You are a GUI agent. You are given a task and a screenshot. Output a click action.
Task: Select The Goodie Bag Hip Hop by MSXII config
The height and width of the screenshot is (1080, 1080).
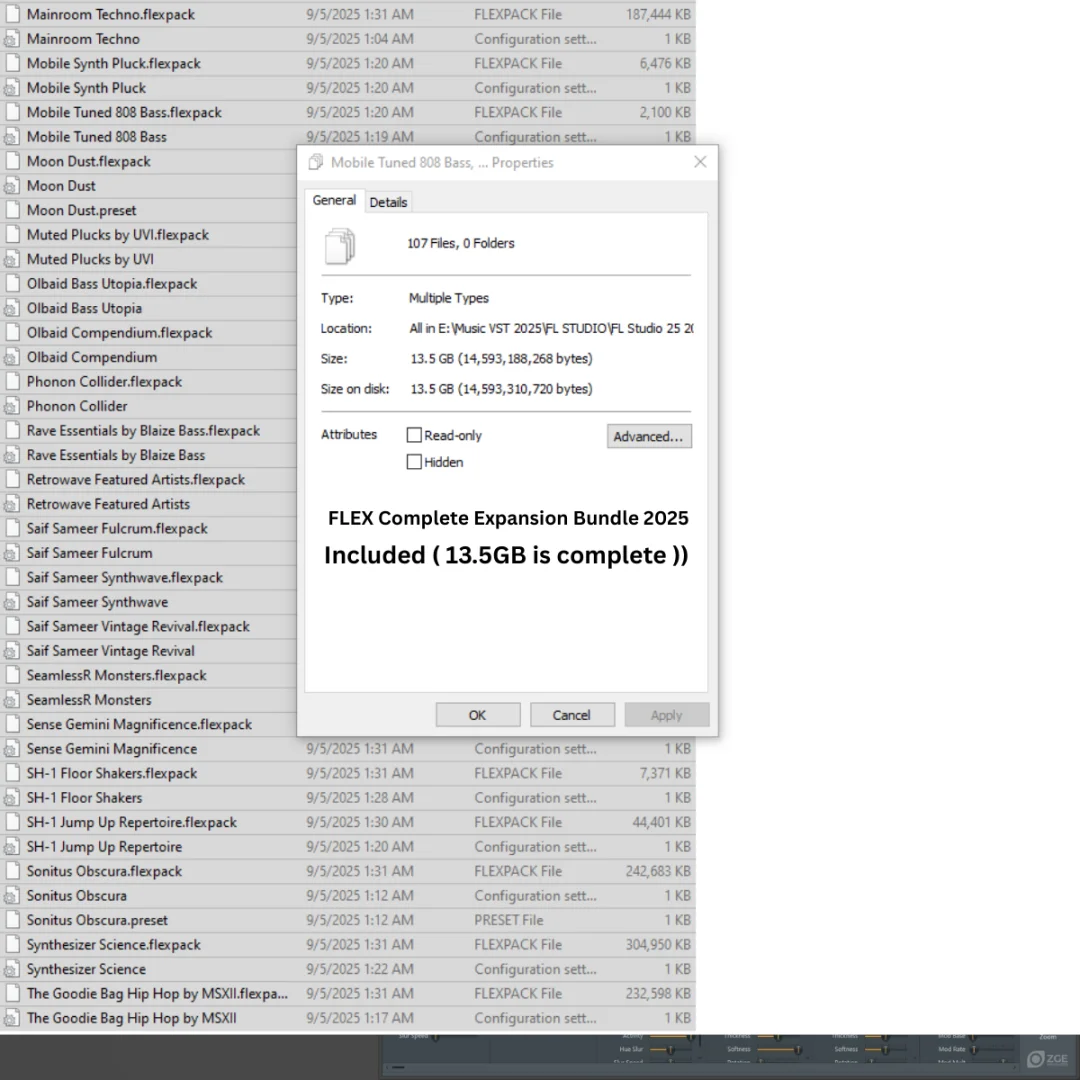tap(131, 1018)
